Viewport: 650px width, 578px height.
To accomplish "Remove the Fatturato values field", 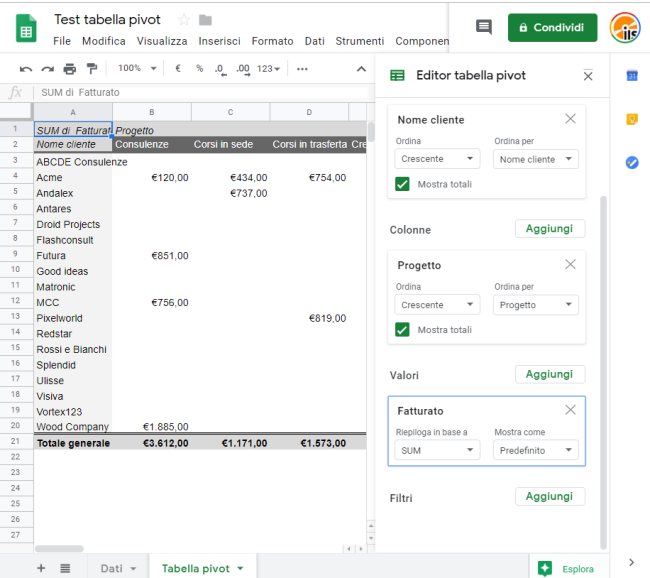I will pyautogui.click(x=570, y=410).
